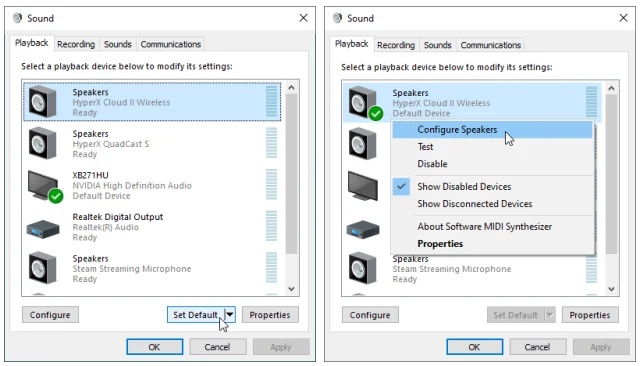641x366 pixels.
Task: Close the left Sound window
Action: (303, 18)
